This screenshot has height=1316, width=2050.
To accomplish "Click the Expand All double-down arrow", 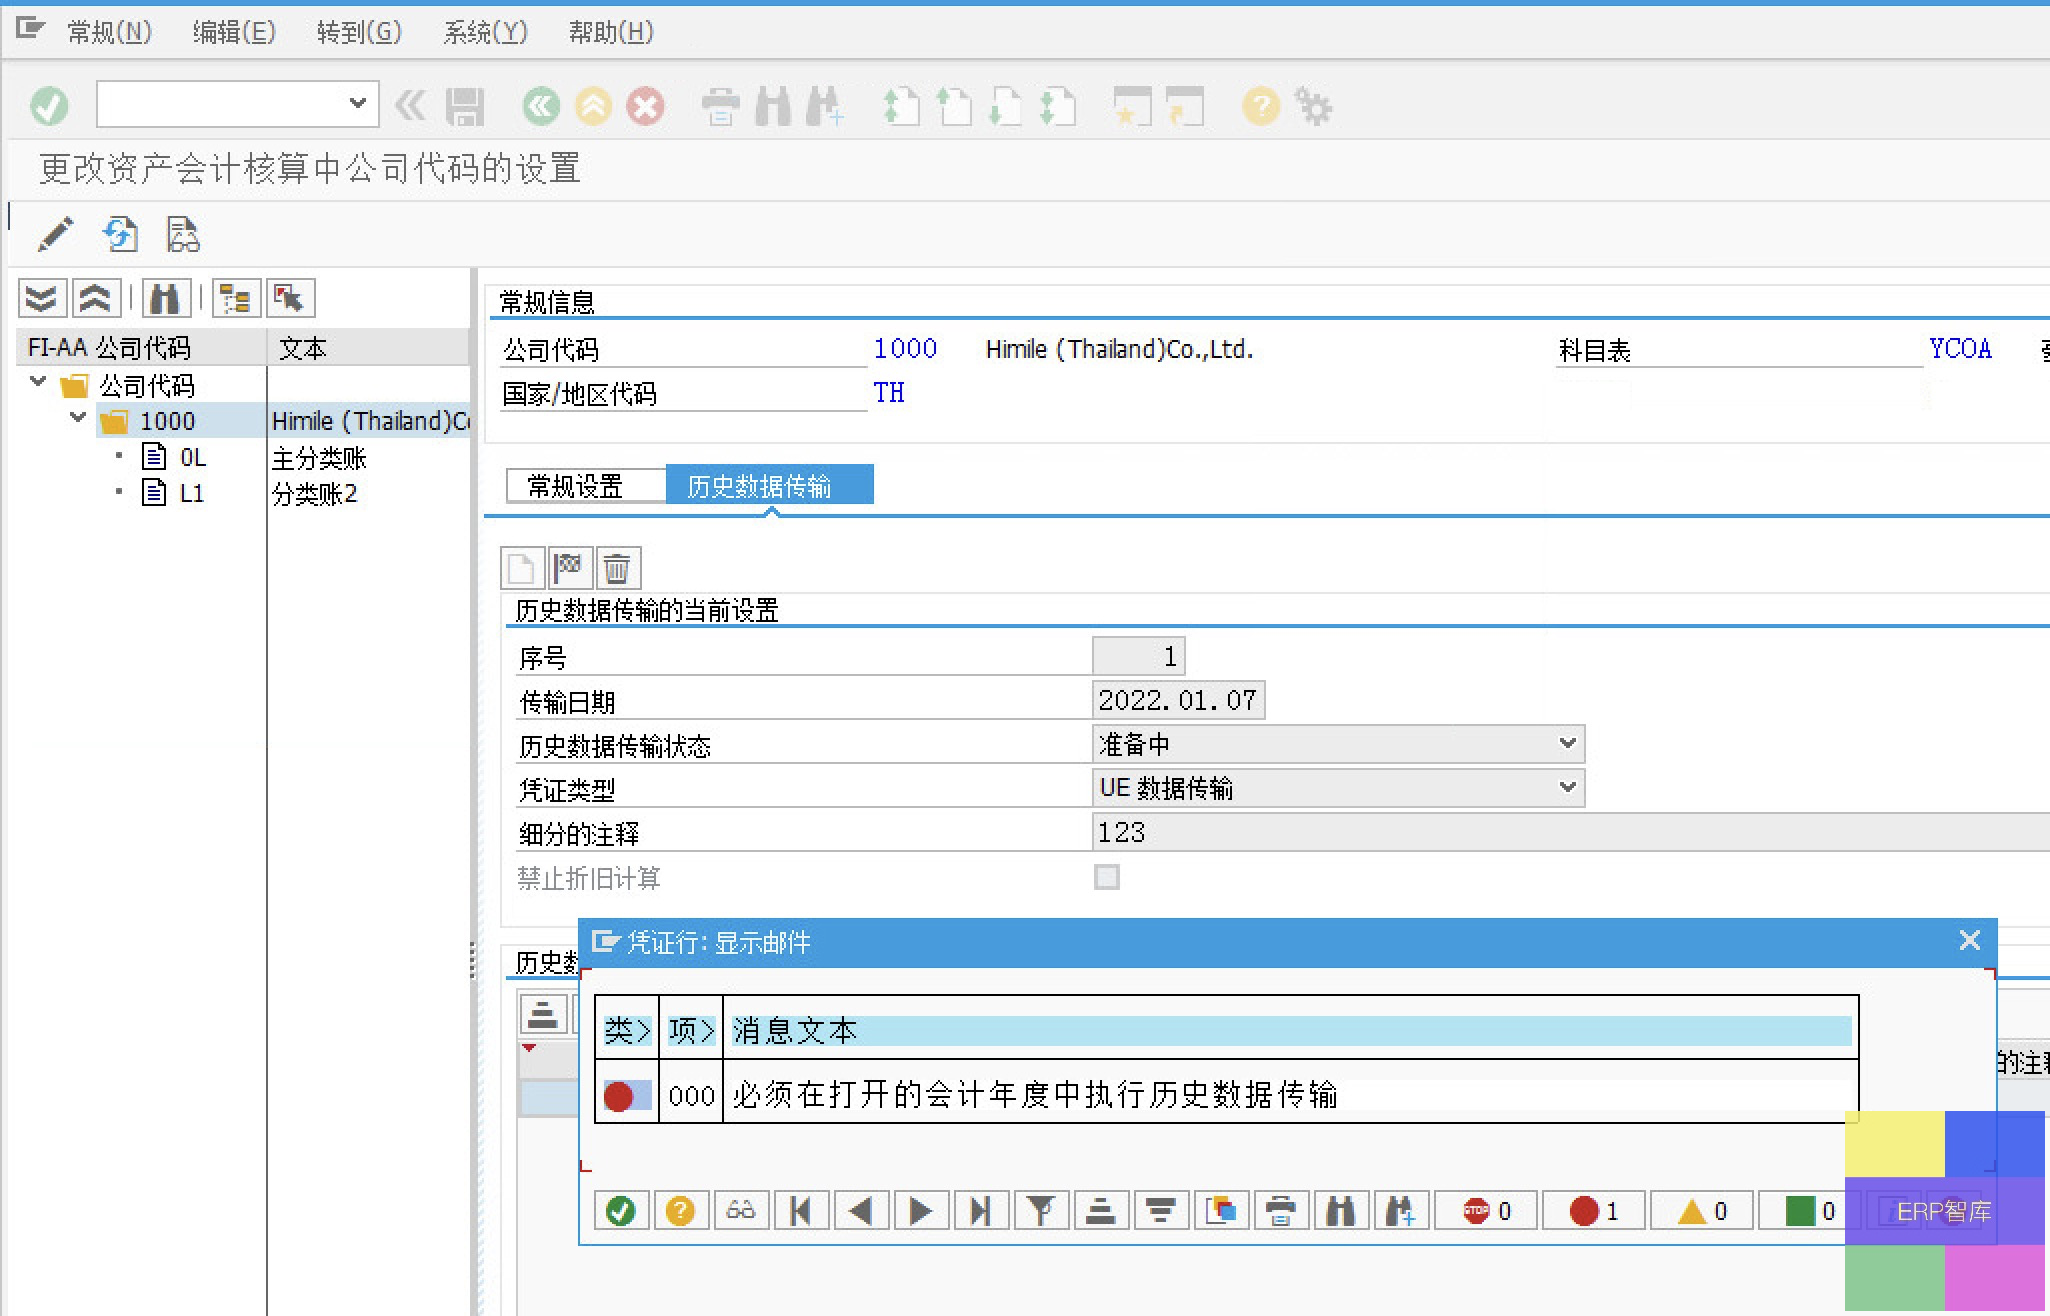I will click(42, 298).
